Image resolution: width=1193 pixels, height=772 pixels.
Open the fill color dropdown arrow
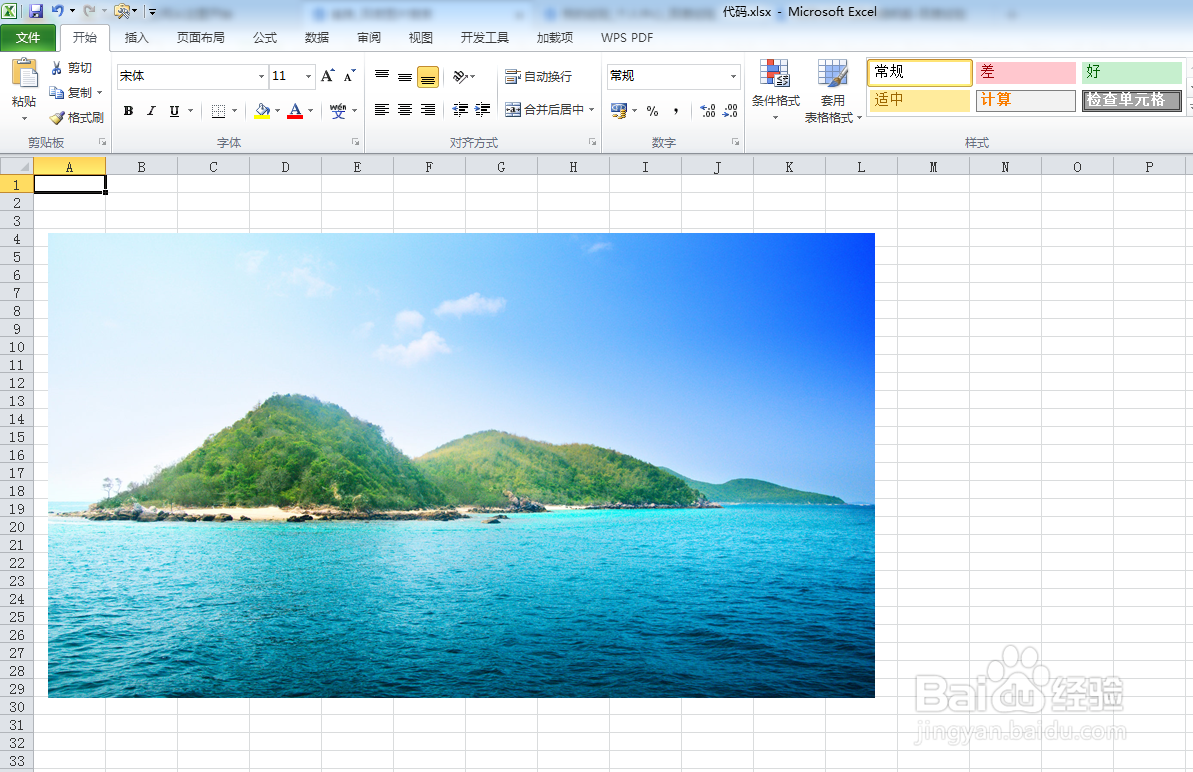pos(277,111)
